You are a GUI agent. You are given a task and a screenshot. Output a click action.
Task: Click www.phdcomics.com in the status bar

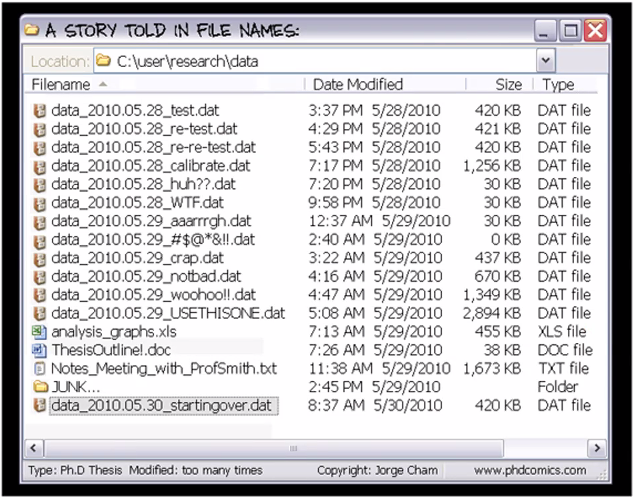pyautogui.click(x=530, y=470)
